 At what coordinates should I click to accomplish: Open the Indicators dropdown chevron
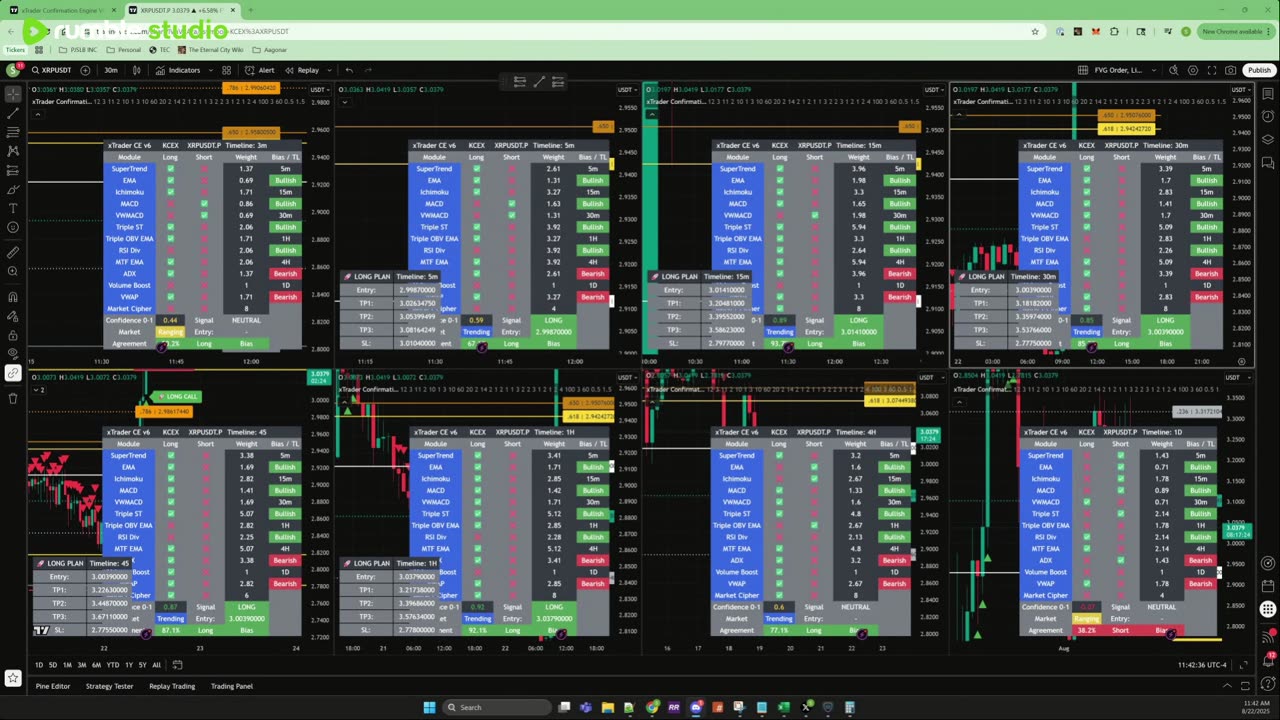click(209, 70)
